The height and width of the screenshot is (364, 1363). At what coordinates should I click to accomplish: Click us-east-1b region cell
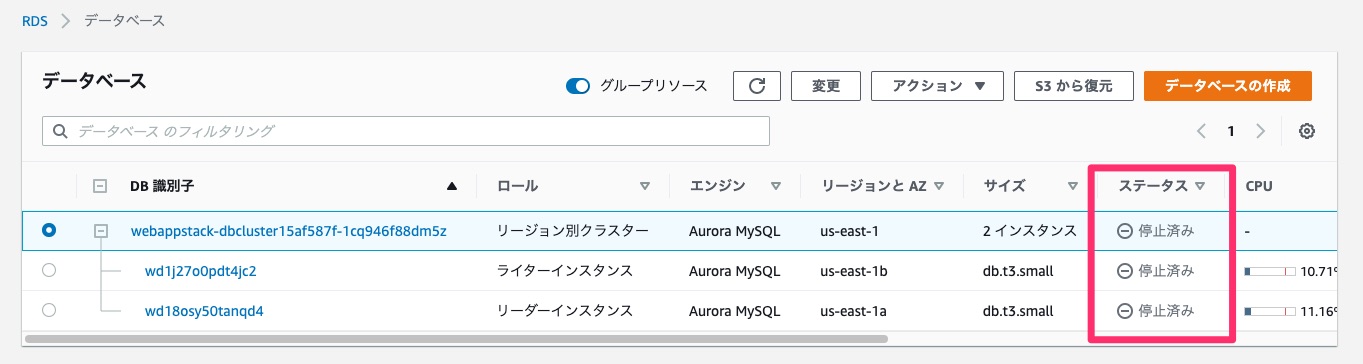pos(853,271)
